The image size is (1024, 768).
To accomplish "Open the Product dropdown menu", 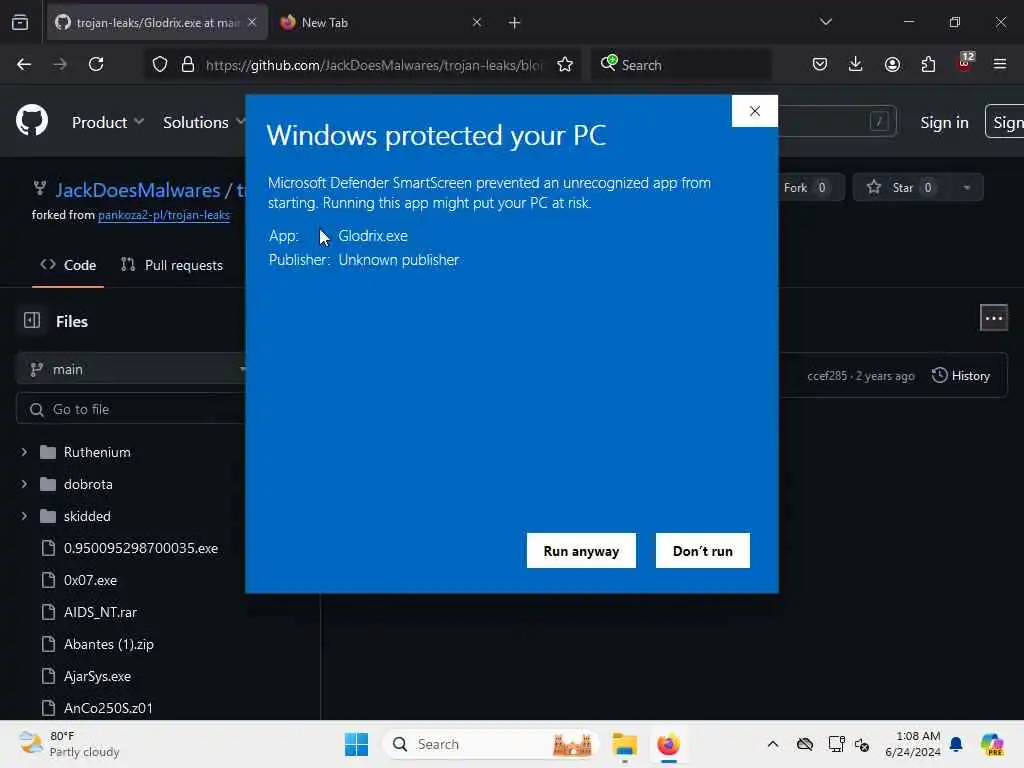I will click(108, 122).
